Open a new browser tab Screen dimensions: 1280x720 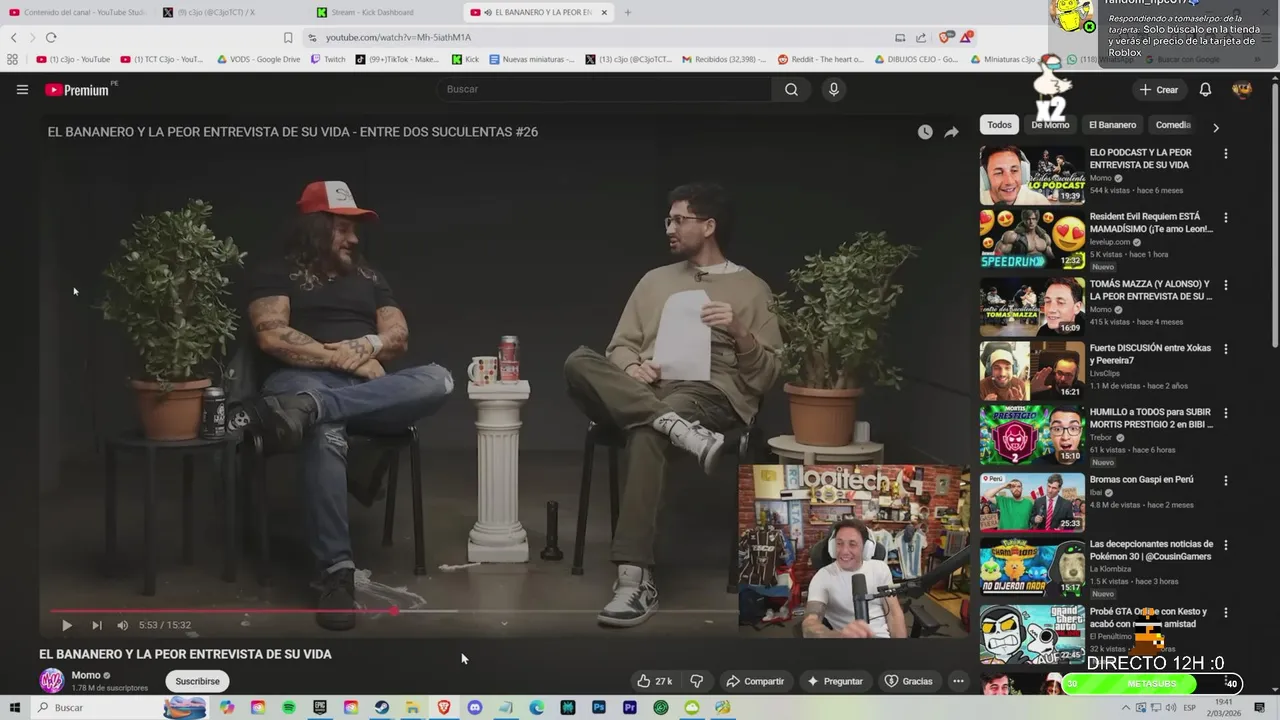(628, 12)
